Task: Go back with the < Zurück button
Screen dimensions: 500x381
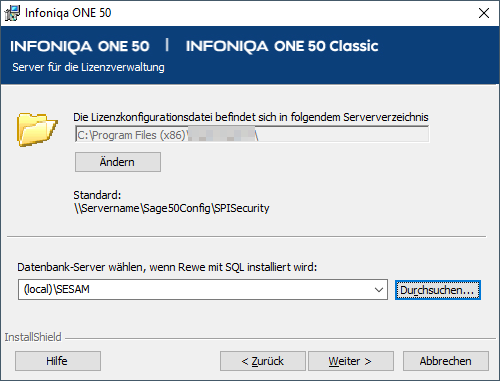Action: click(263, 361)
